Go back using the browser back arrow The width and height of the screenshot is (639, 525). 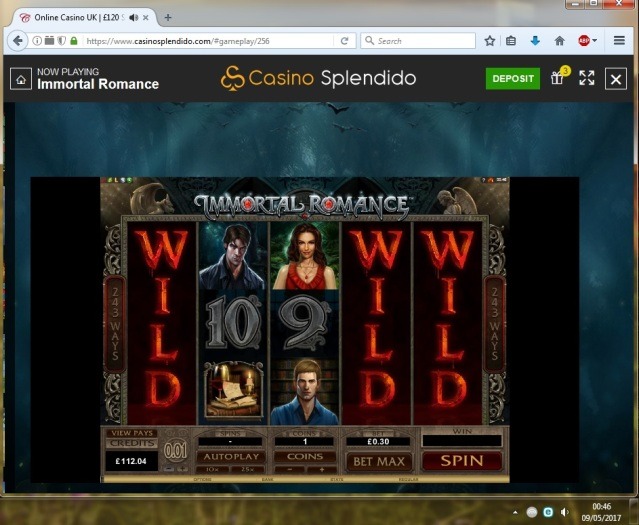(x=18, y=41)
